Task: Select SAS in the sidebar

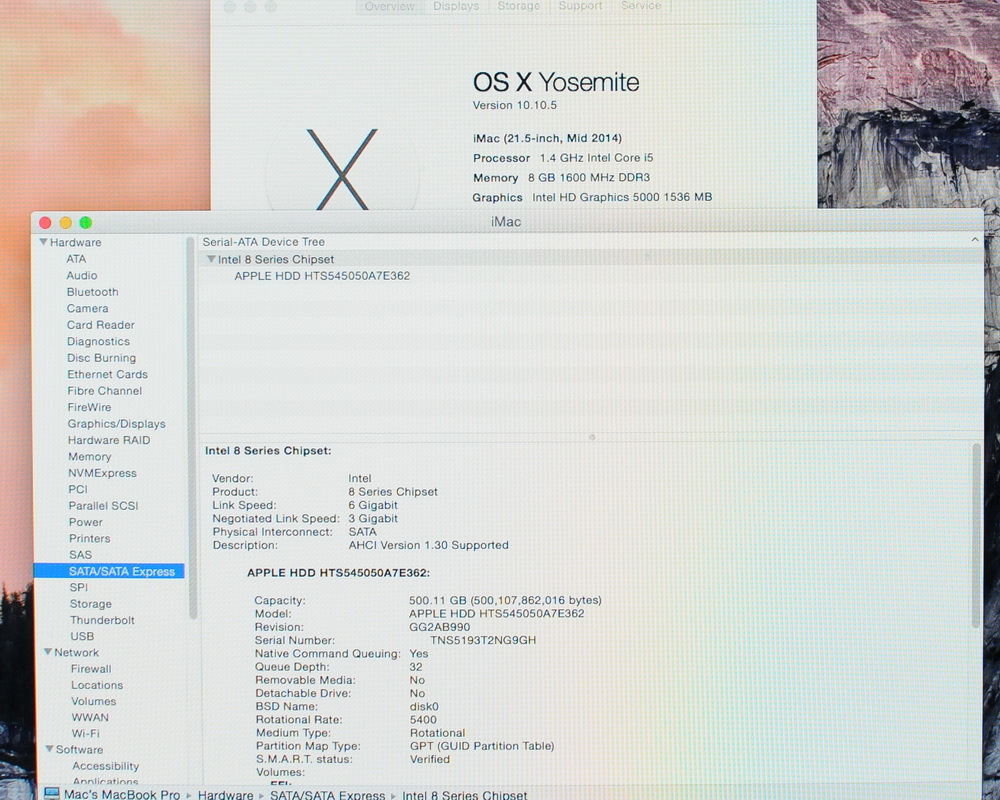Action: [x=80, y=555]
